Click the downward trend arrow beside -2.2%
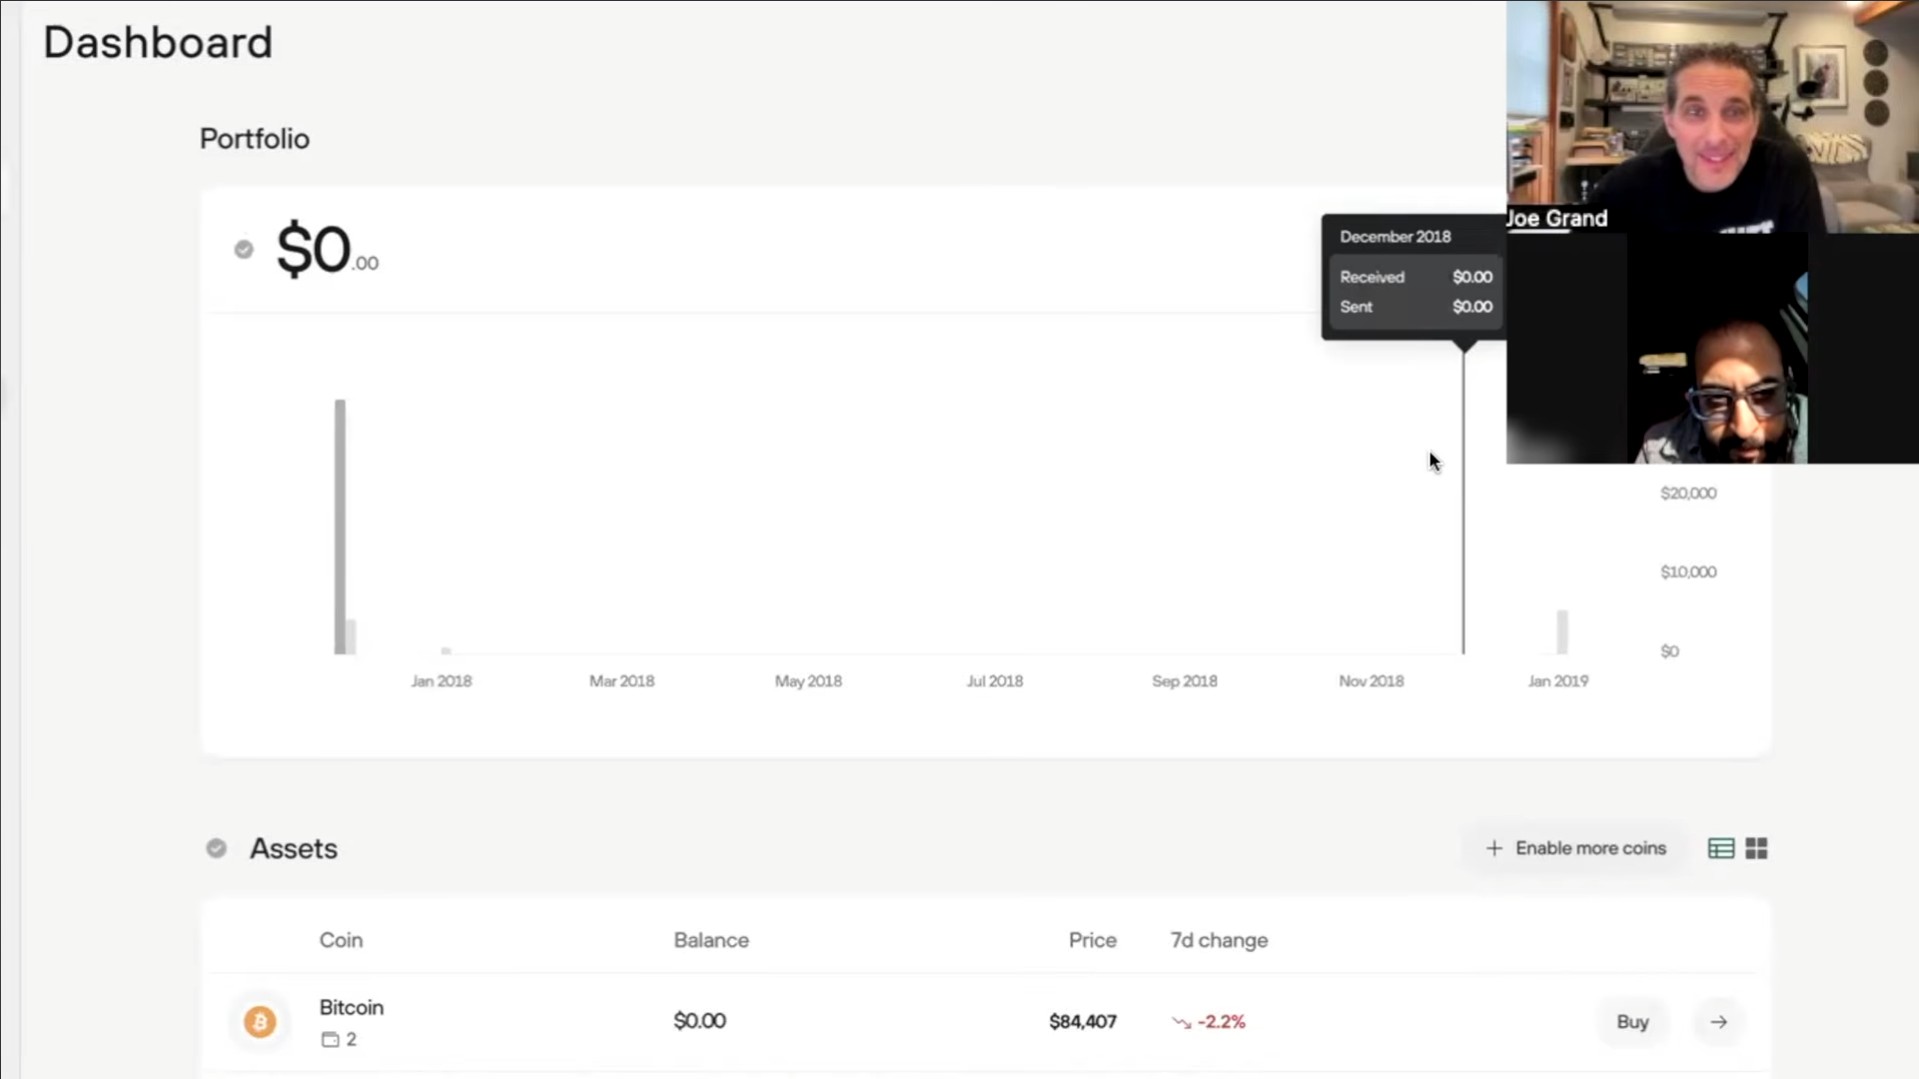The width and height of the screenshot is (1919, 1079). [1181, 1022]
